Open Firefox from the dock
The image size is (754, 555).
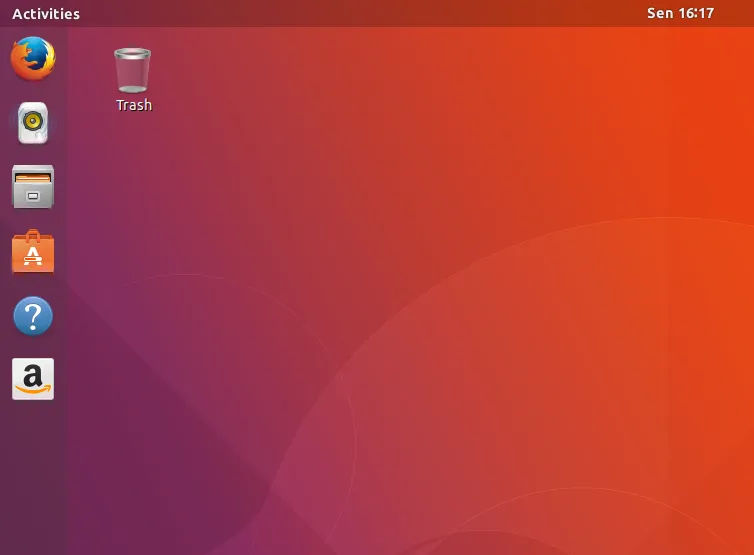coord(33,58)
